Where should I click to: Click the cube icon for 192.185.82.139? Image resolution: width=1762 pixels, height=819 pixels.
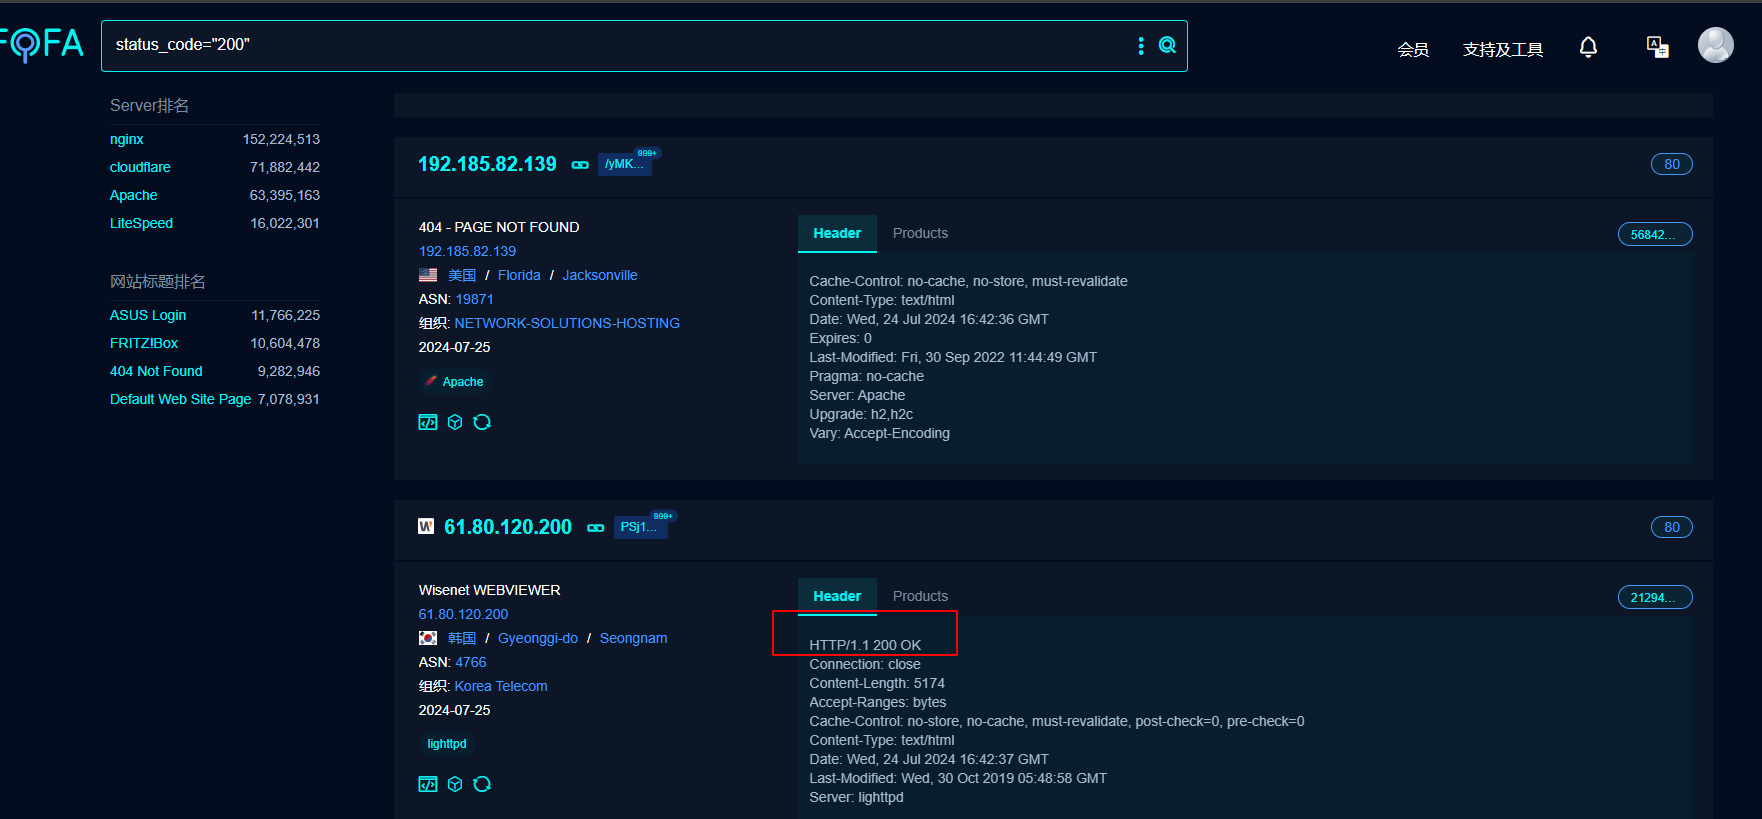click(455, 422)
